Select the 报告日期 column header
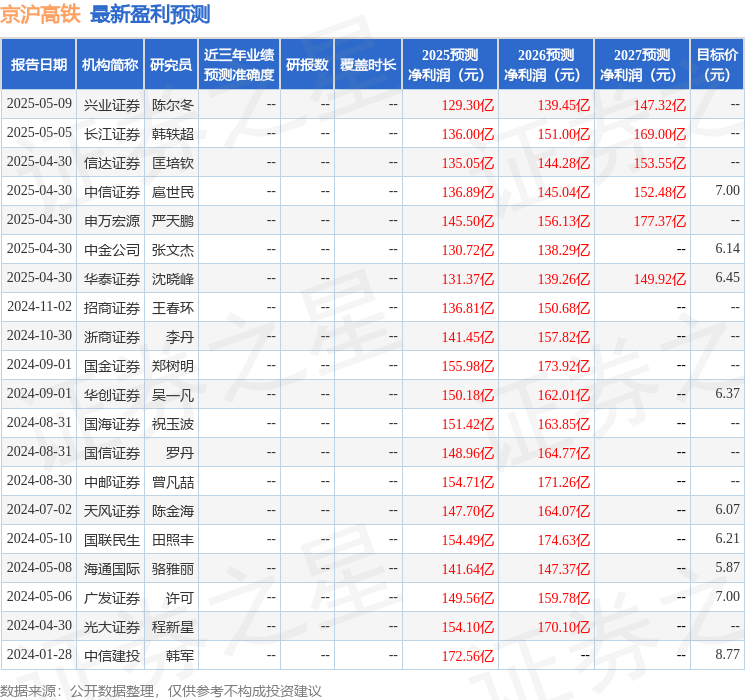The width and height of the screenshot is (745, 700). pos(38,65)
